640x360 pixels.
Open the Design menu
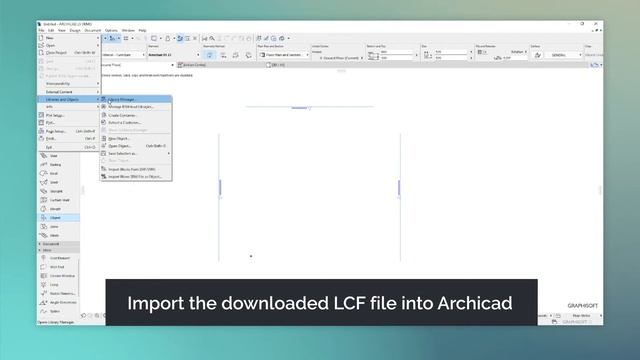tap(75, 31)
